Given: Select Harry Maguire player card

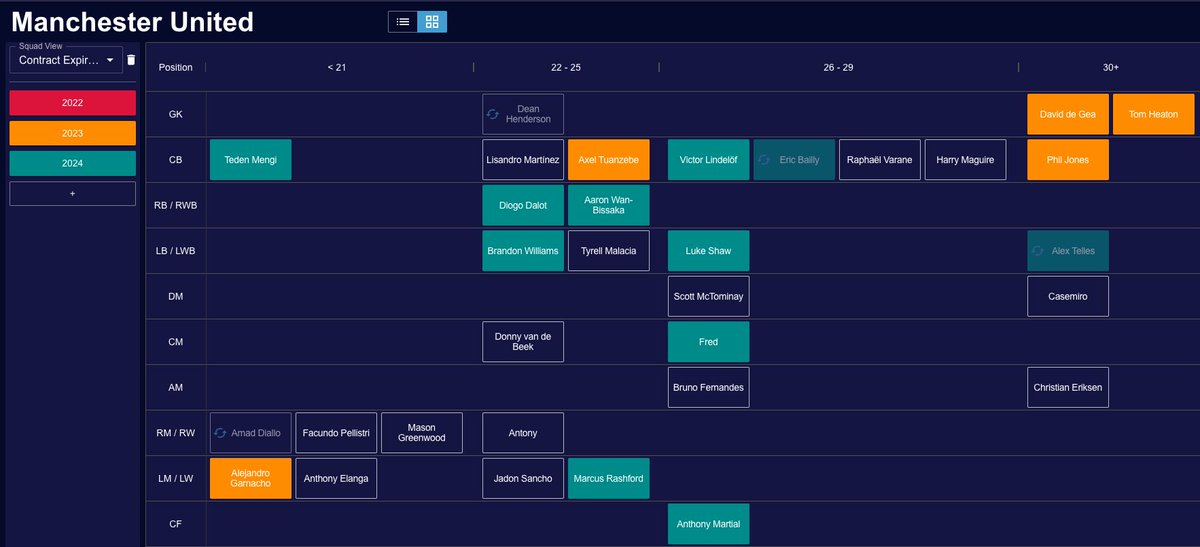Looking at the screenshot, I should 965,160.
